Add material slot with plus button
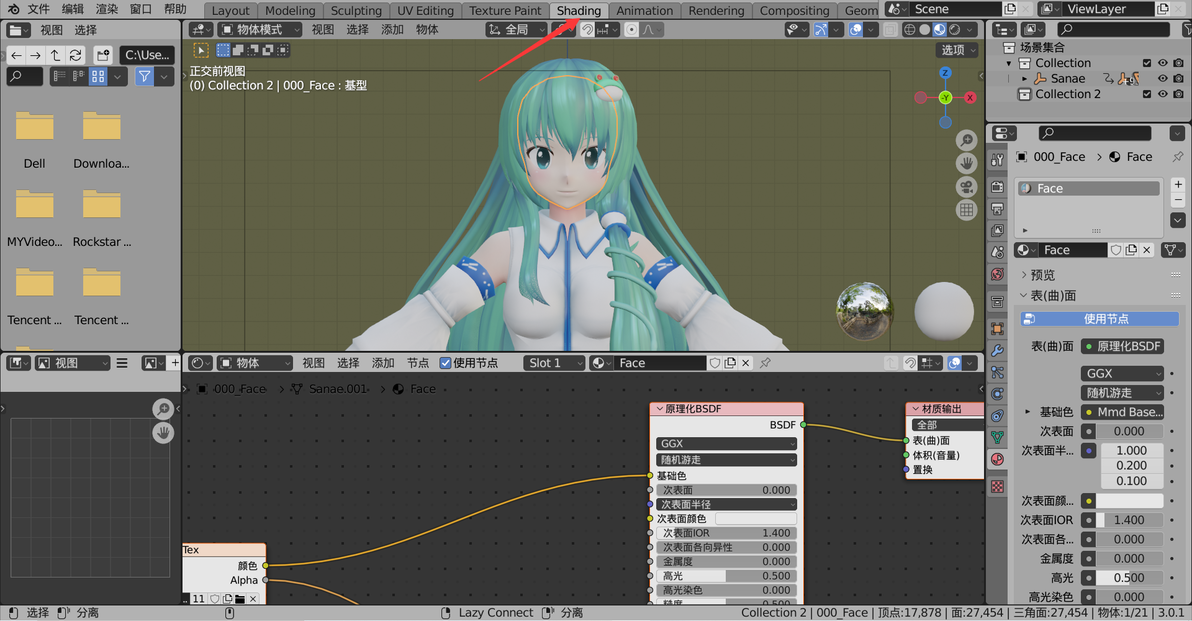 [1178, 185]
